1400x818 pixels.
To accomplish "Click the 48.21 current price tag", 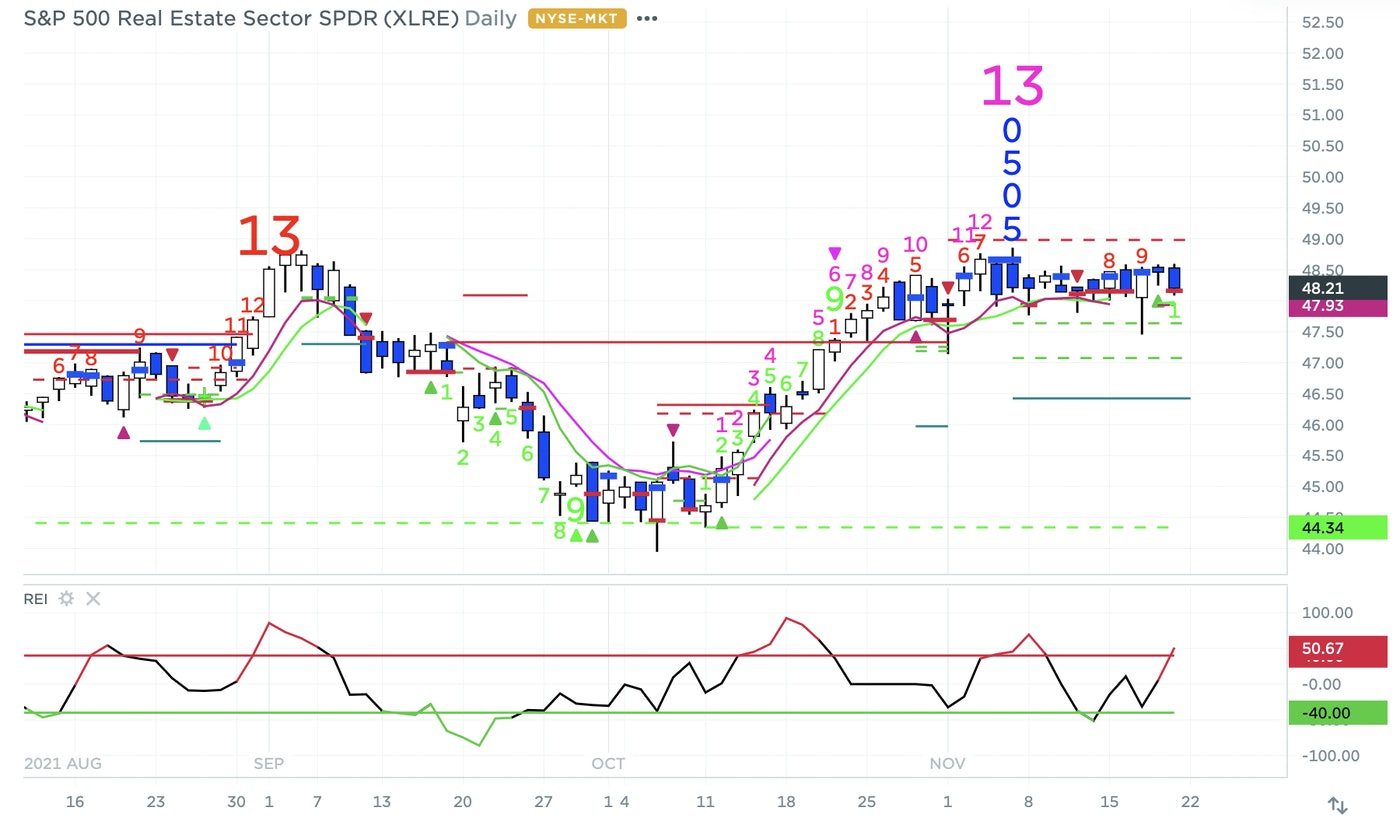I will pos(1337,288).
